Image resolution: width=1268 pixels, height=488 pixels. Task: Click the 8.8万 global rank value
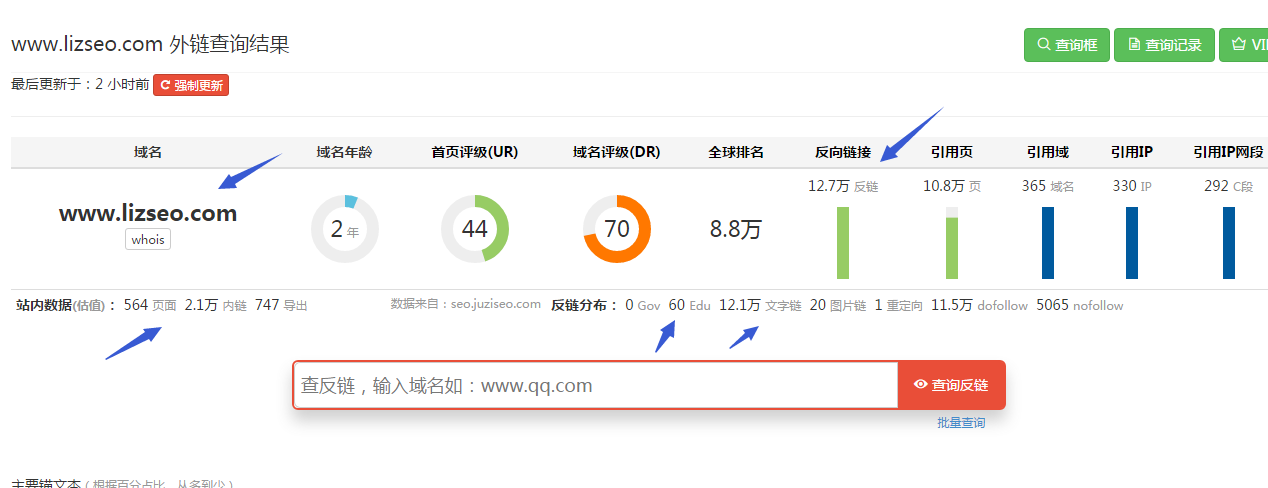click(736, 229)
